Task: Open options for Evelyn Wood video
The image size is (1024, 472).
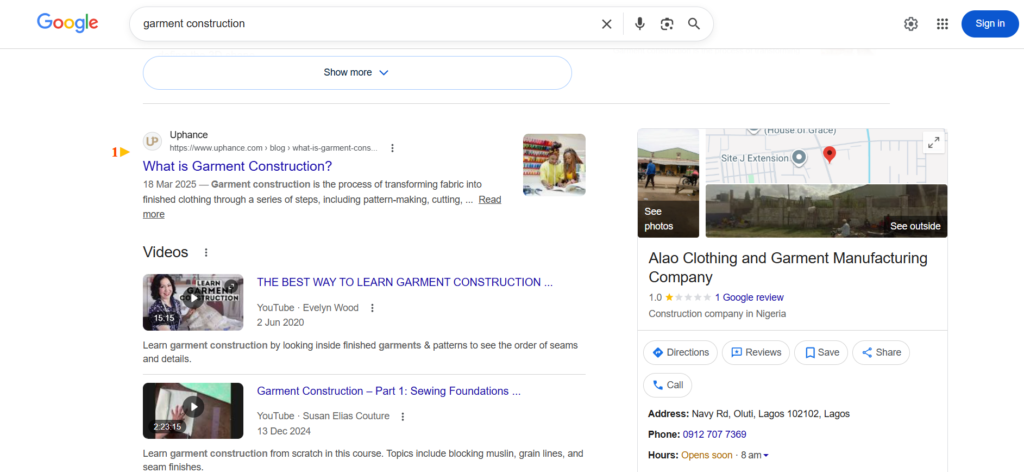Action: pos(372,308)
